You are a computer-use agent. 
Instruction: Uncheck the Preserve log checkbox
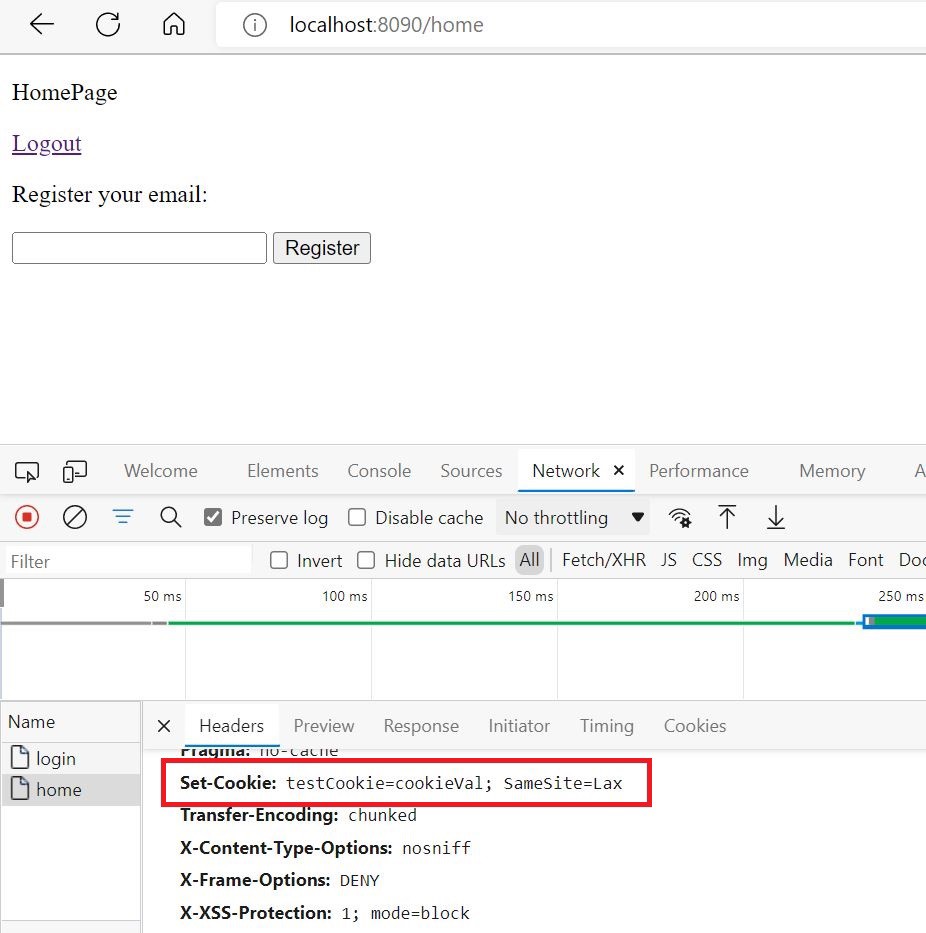213,517
